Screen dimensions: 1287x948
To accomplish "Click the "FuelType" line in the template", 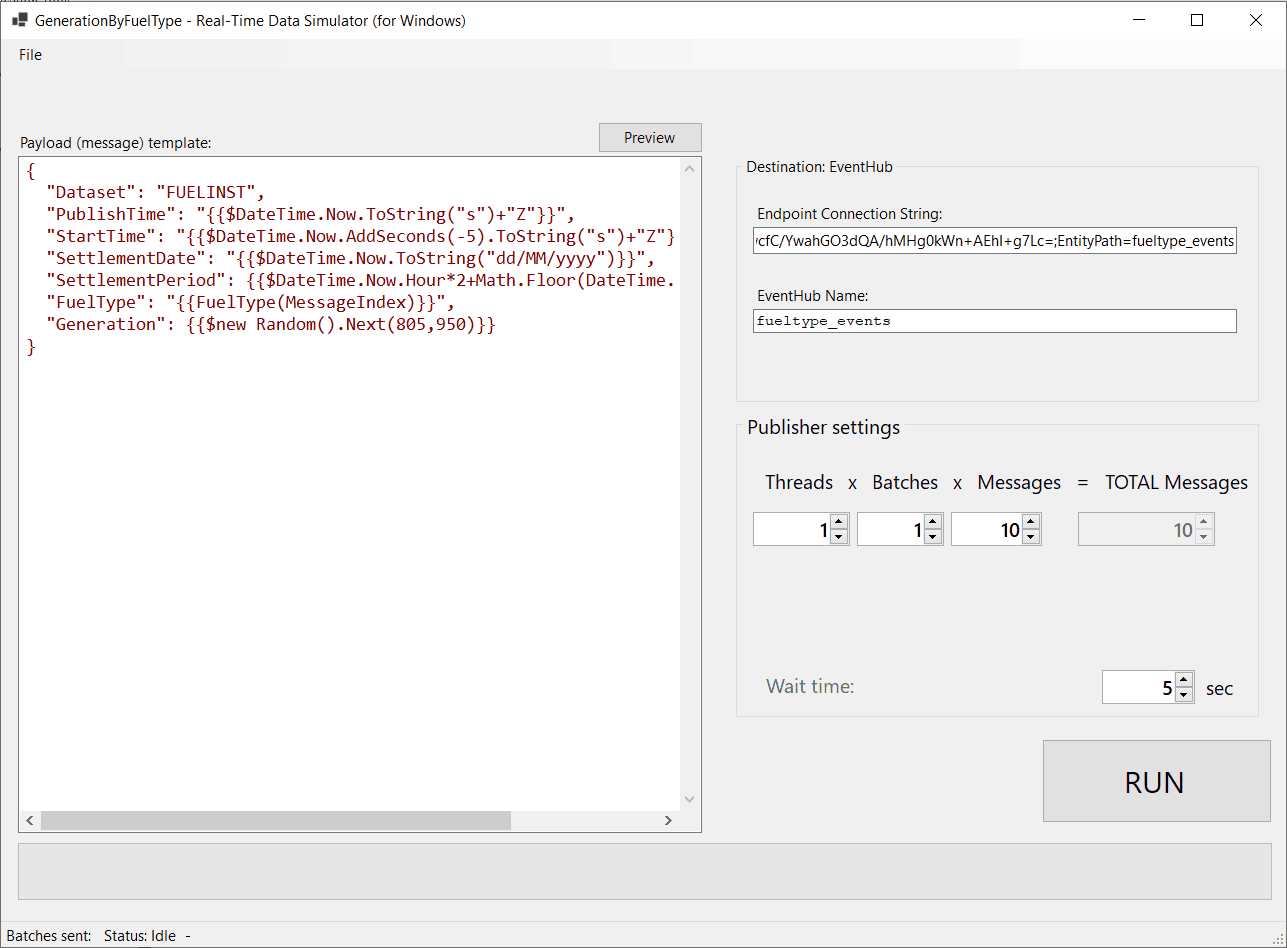I will pos(251,302).
